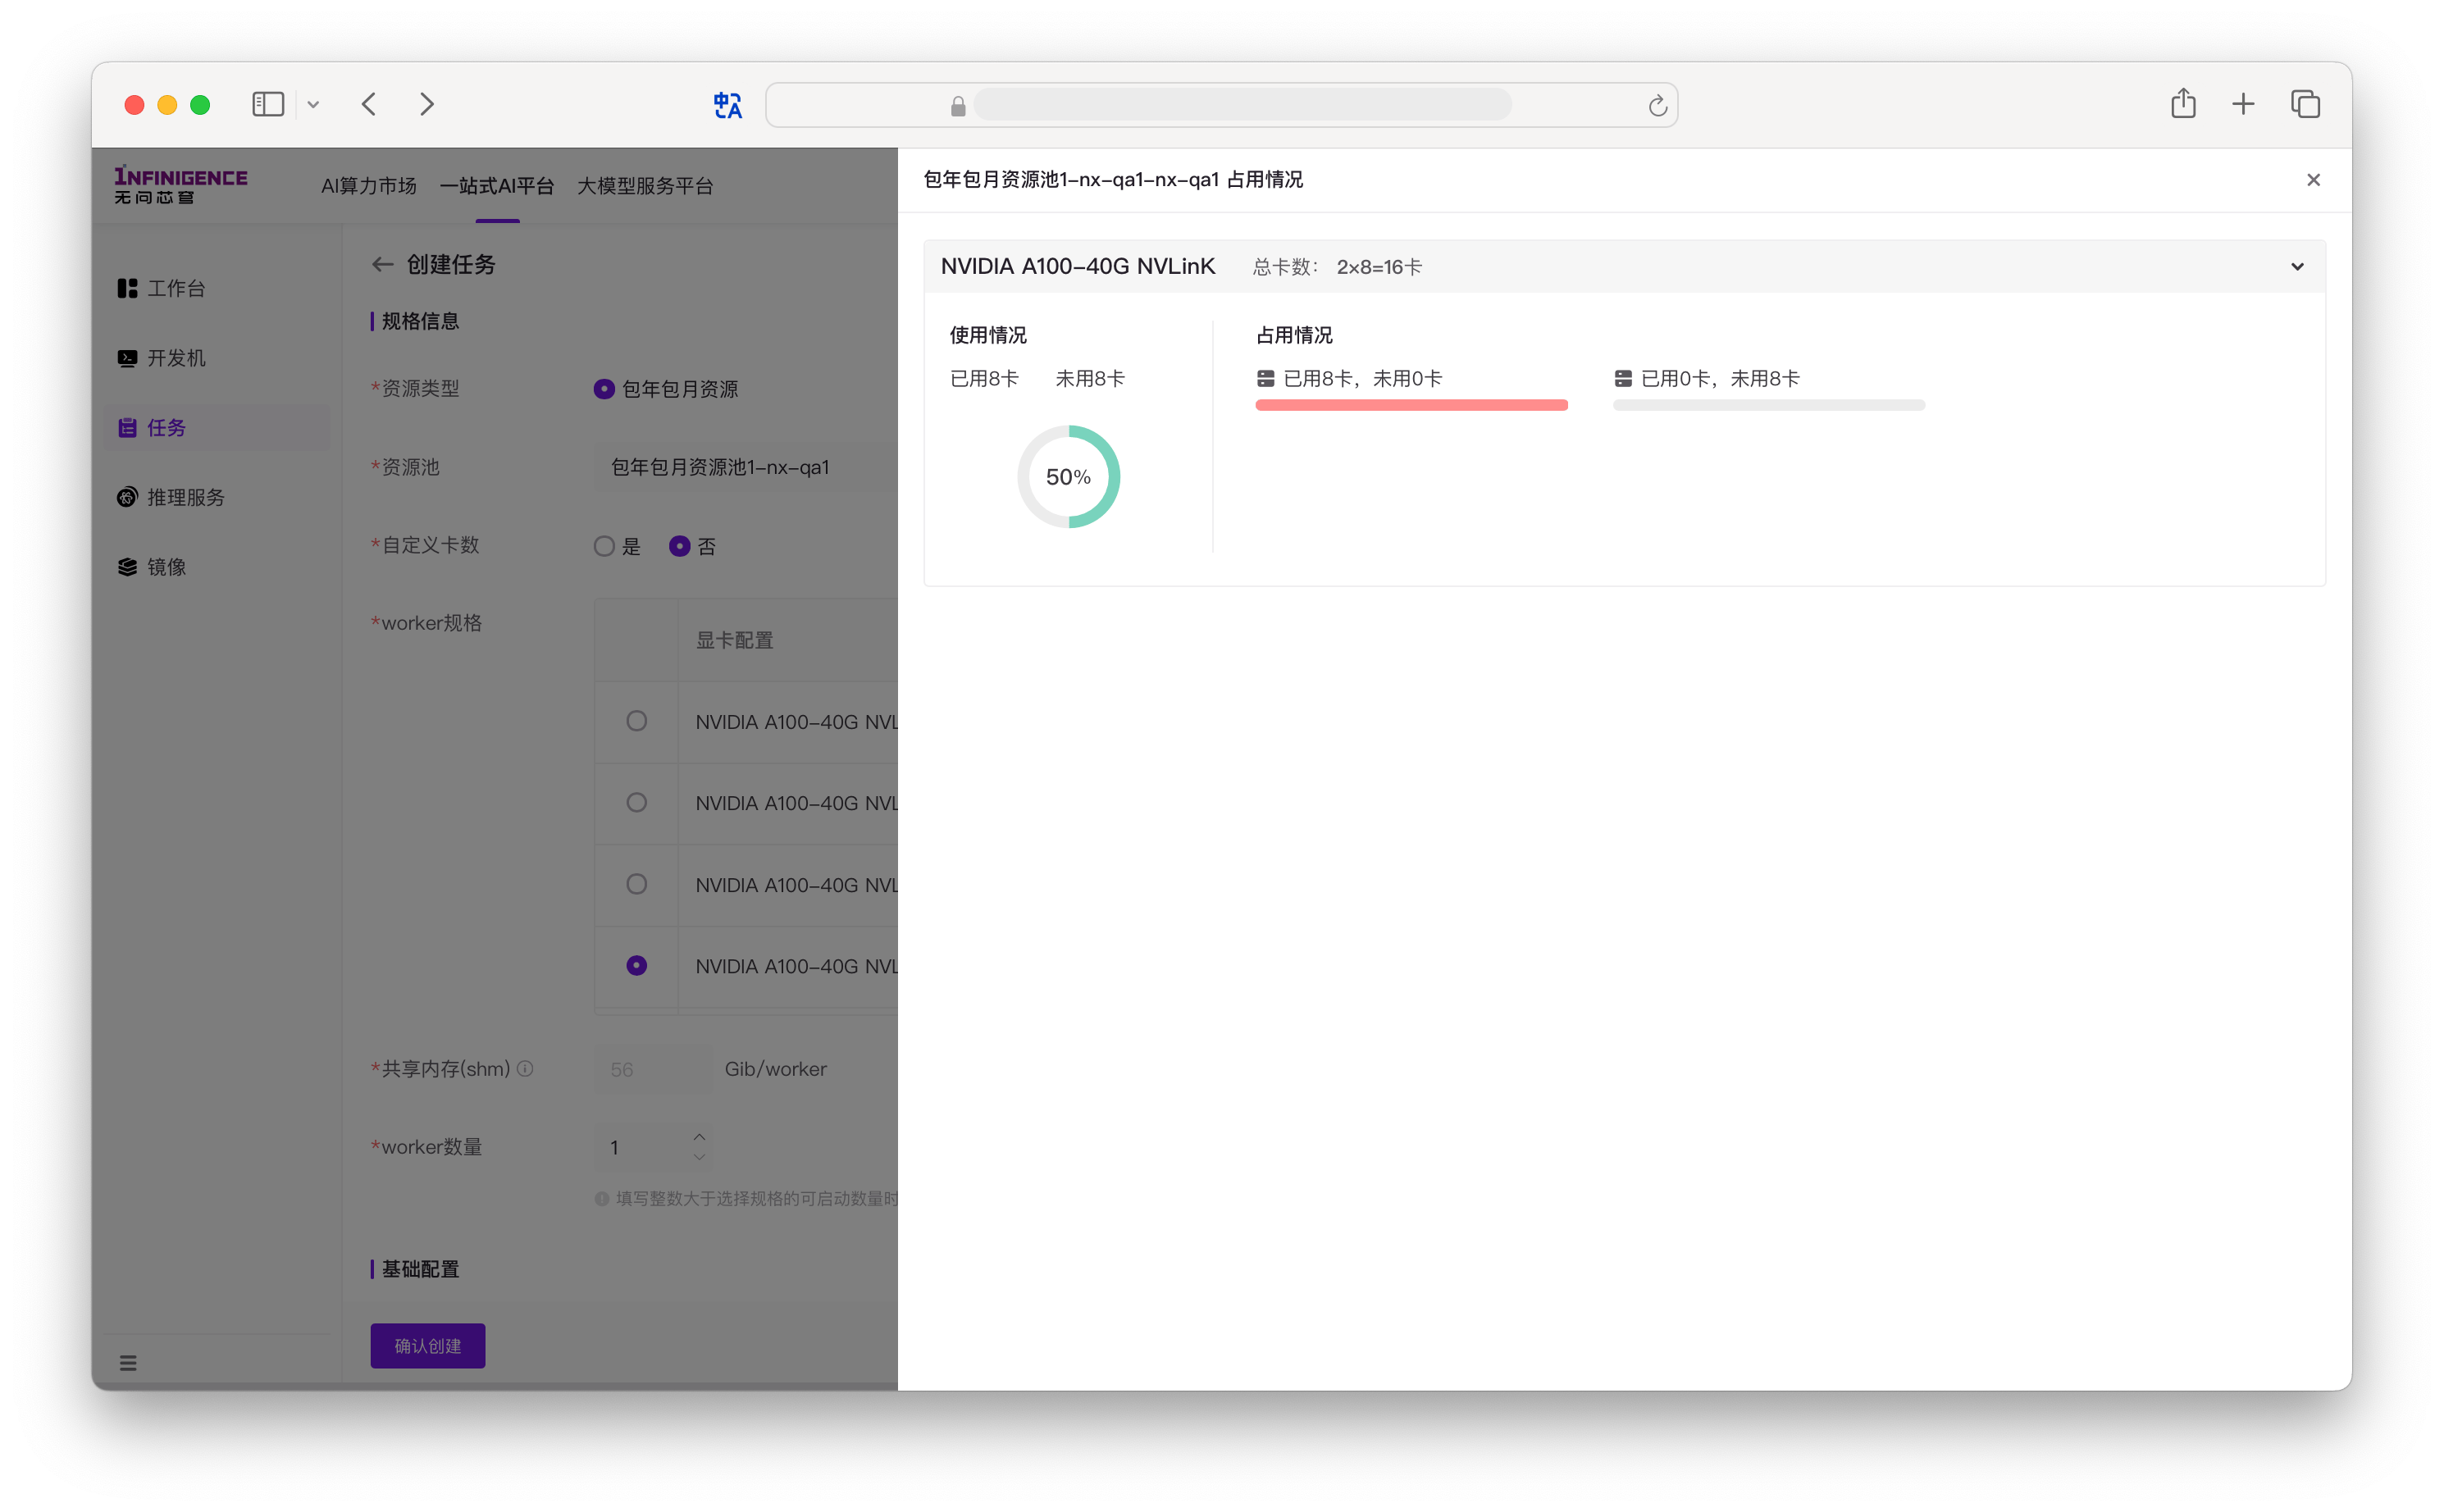This screenshot has height=1512, width=2444.
Task: Click the red fully-used node bar
Action: 1411,405
